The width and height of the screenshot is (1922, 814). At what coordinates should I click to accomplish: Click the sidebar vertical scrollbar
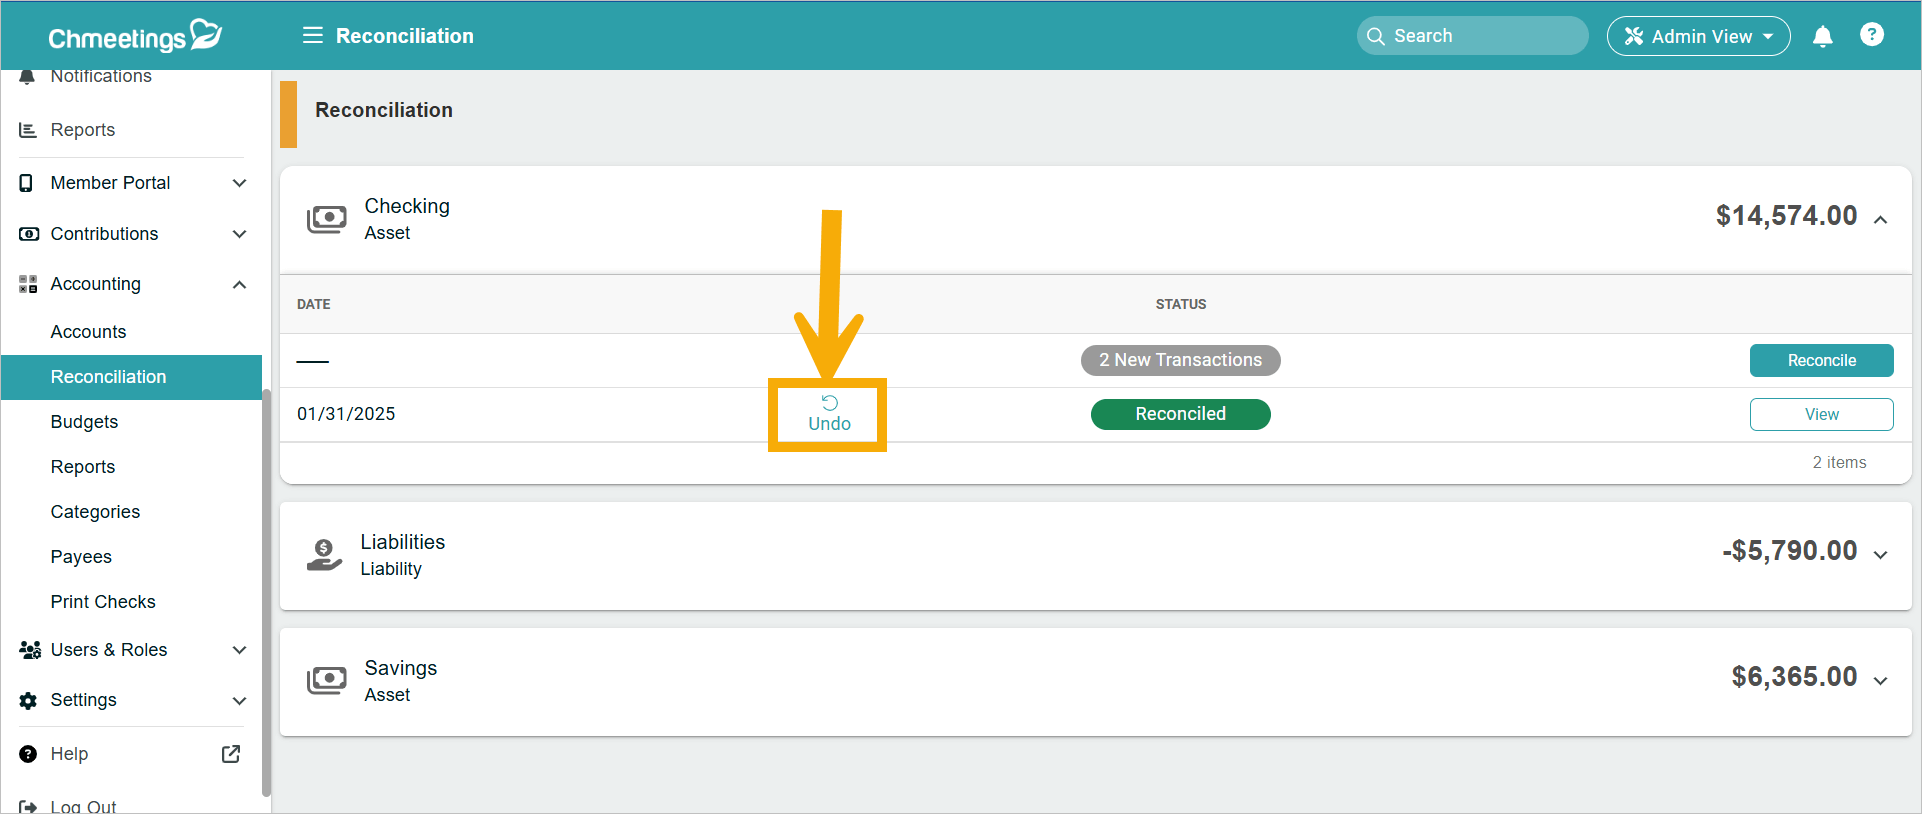tap(266, 594)
